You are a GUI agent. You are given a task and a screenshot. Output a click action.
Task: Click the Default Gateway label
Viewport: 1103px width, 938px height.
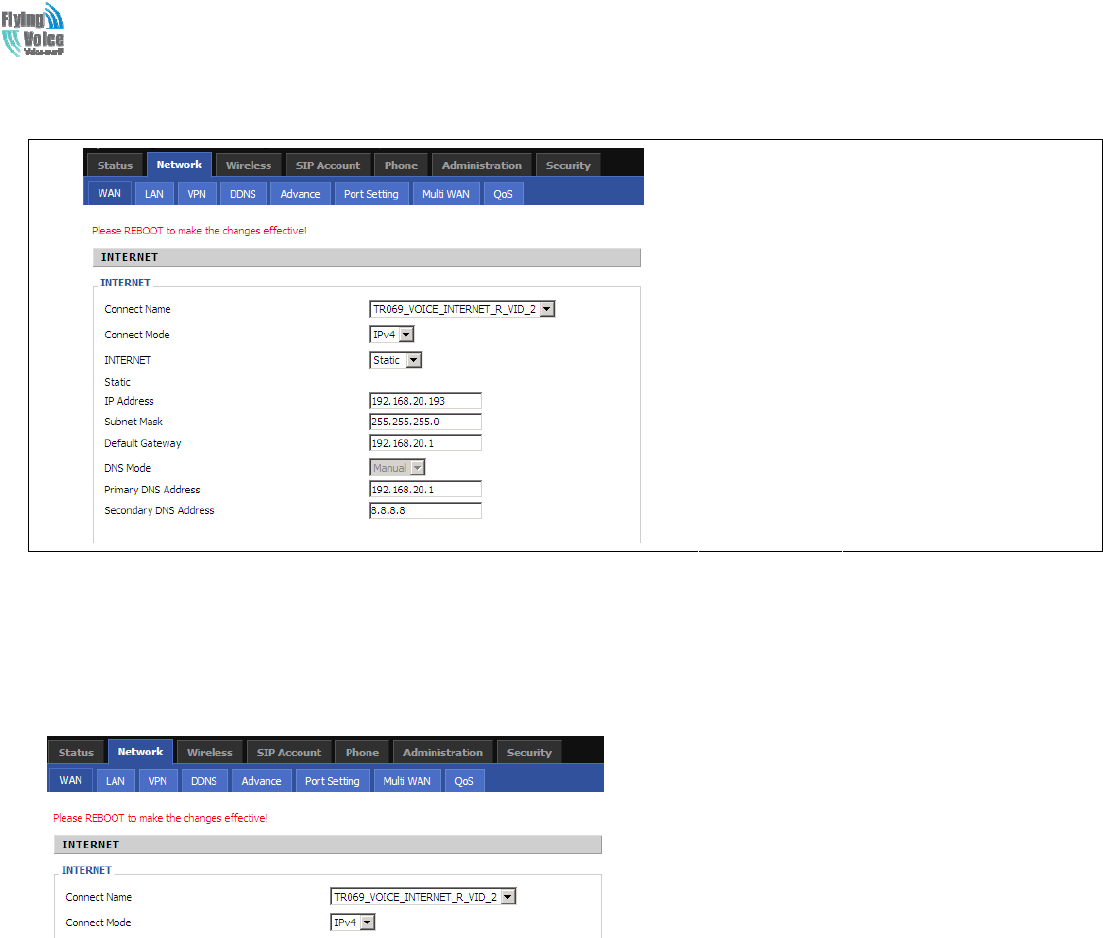[143, 443]
